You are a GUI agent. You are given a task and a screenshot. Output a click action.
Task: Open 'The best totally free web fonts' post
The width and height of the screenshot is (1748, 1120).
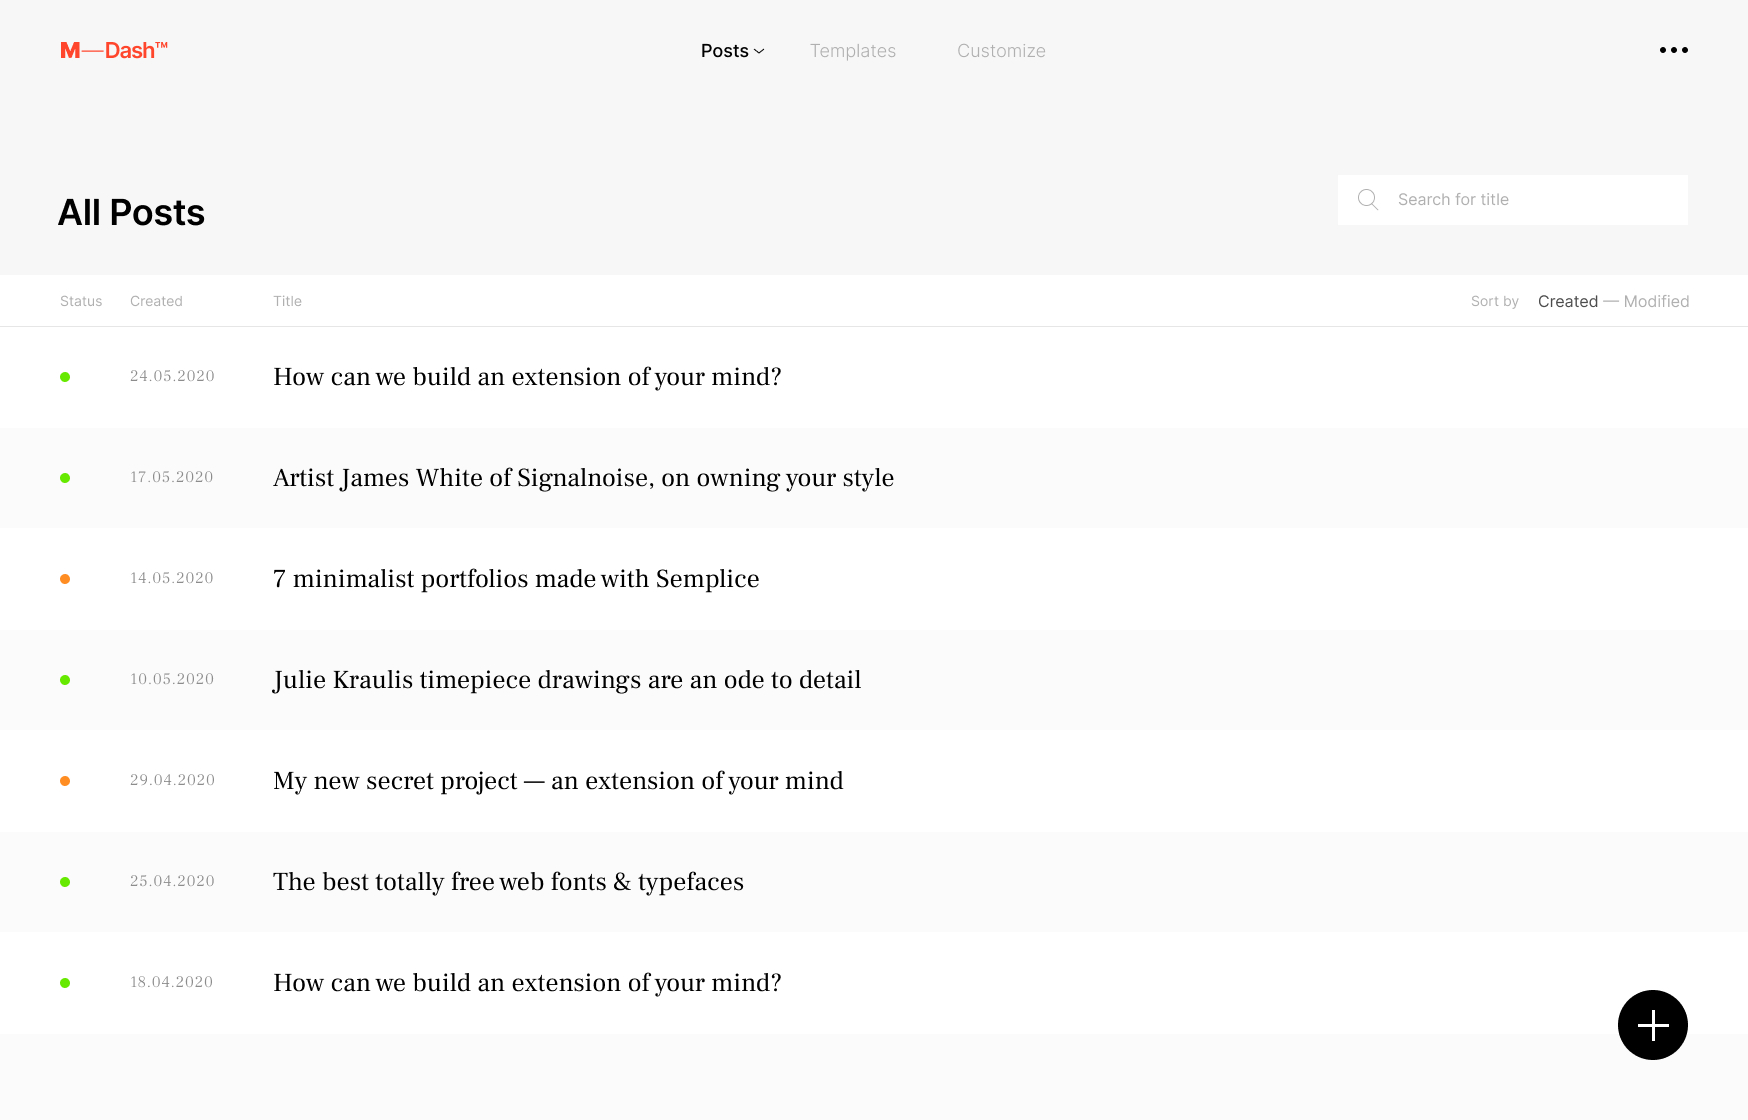click(508, 882)
